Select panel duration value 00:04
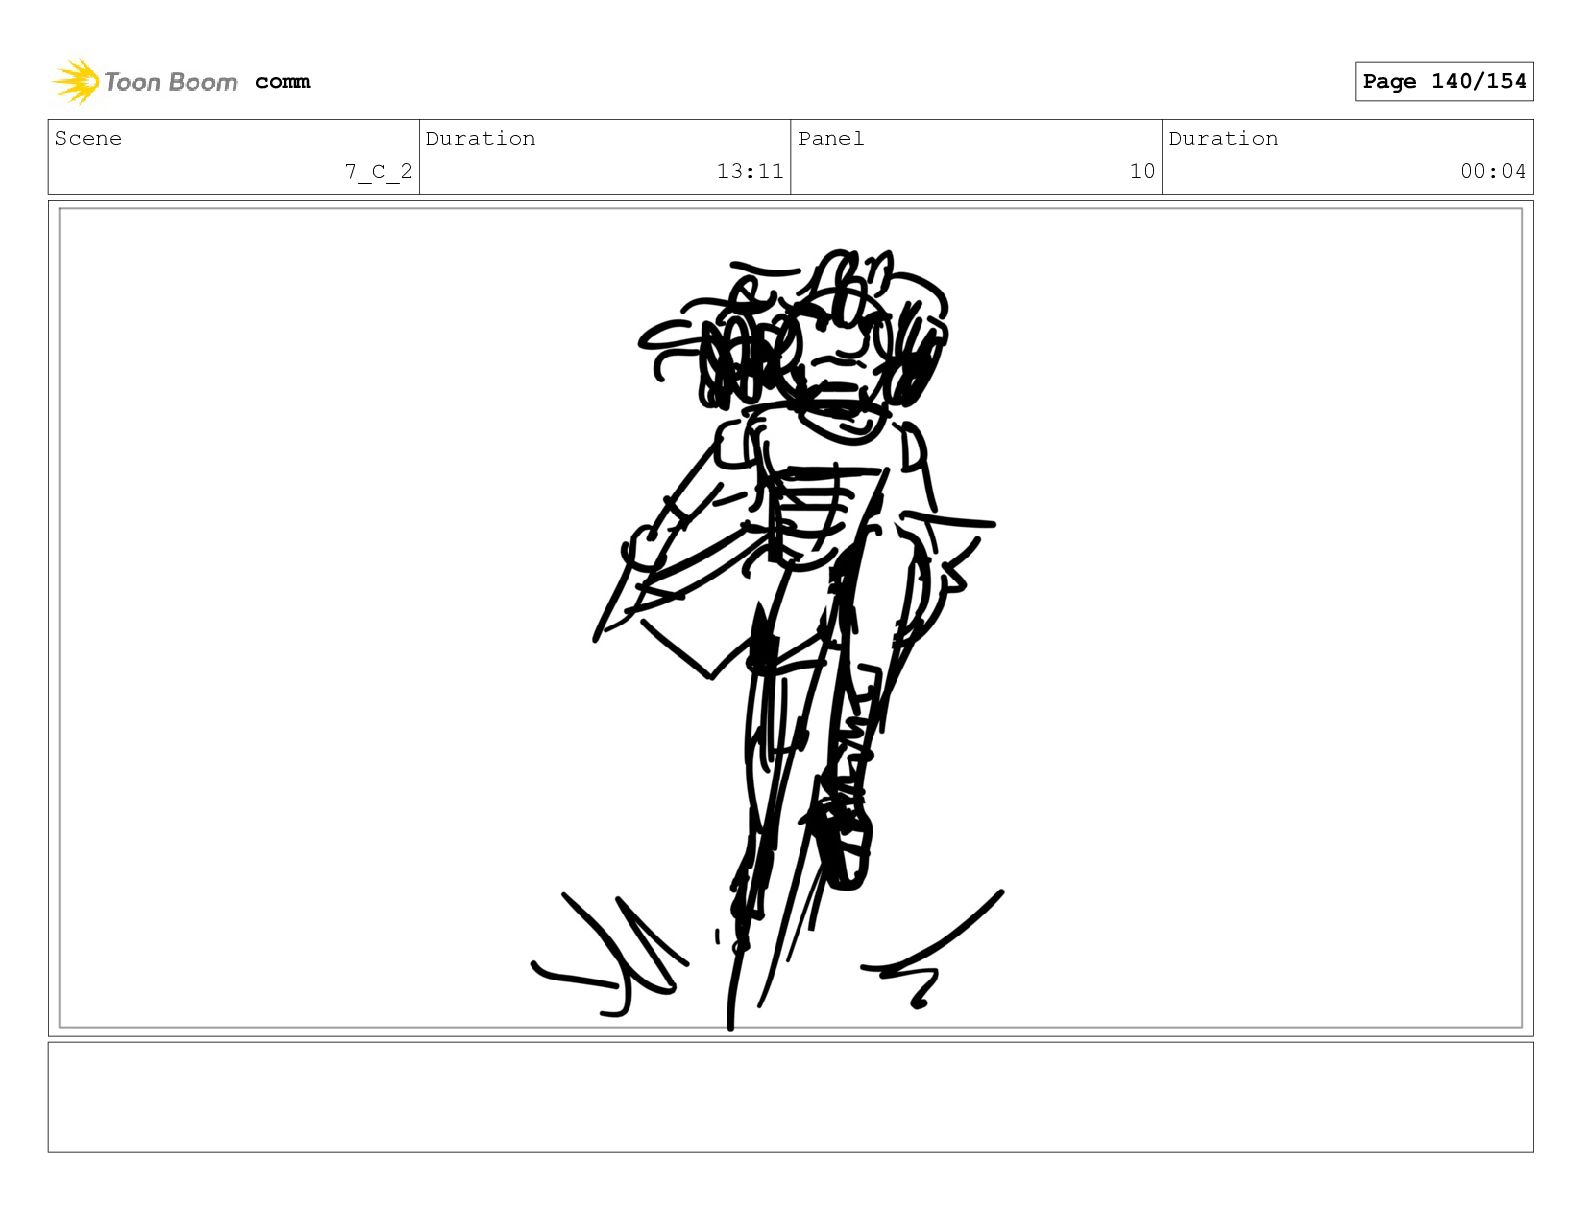The height and width of the screenshot is (1224, 1584). [1493, 171]
